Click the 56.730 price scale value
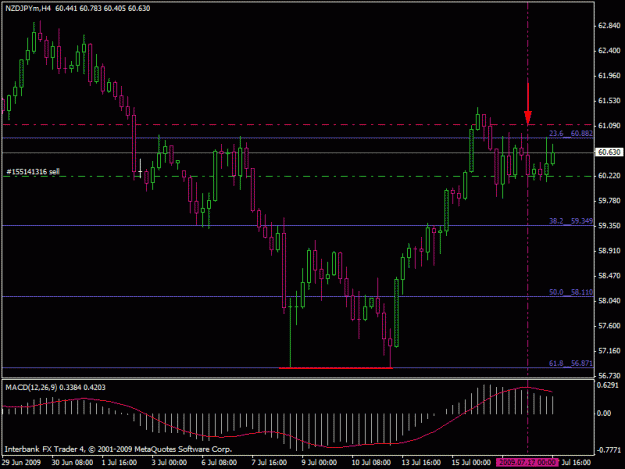This screenshot has width=625, height=469. click(x=609, y=376)
